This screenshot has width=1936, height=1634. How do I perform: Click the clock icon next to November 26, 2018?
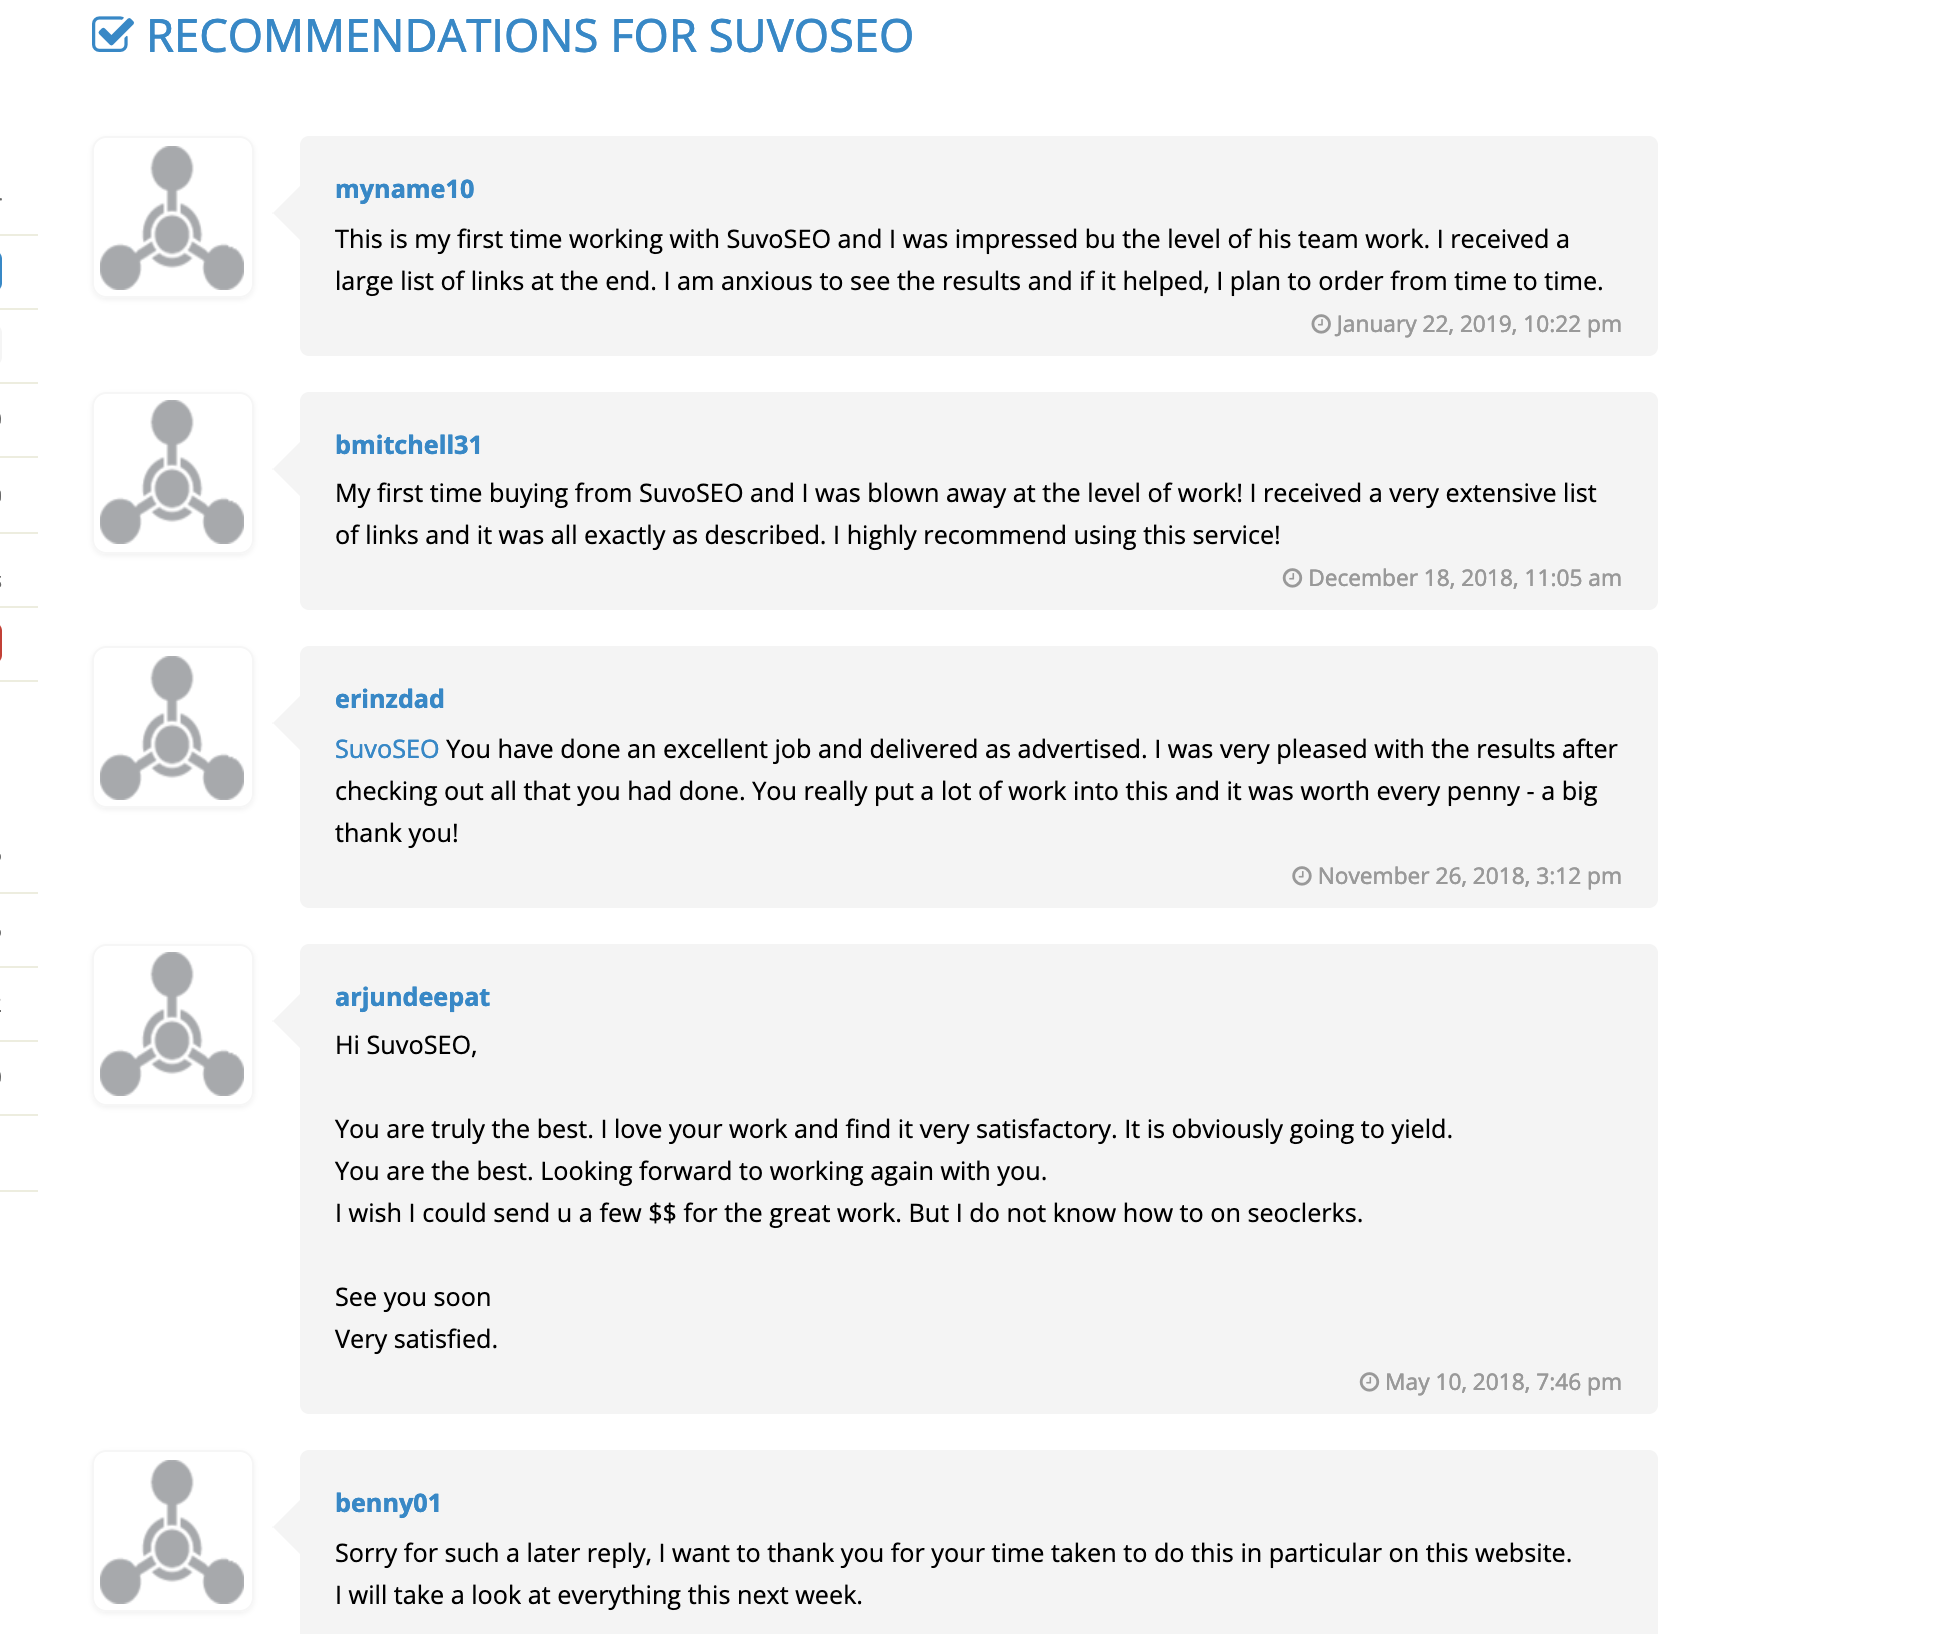1301,876
